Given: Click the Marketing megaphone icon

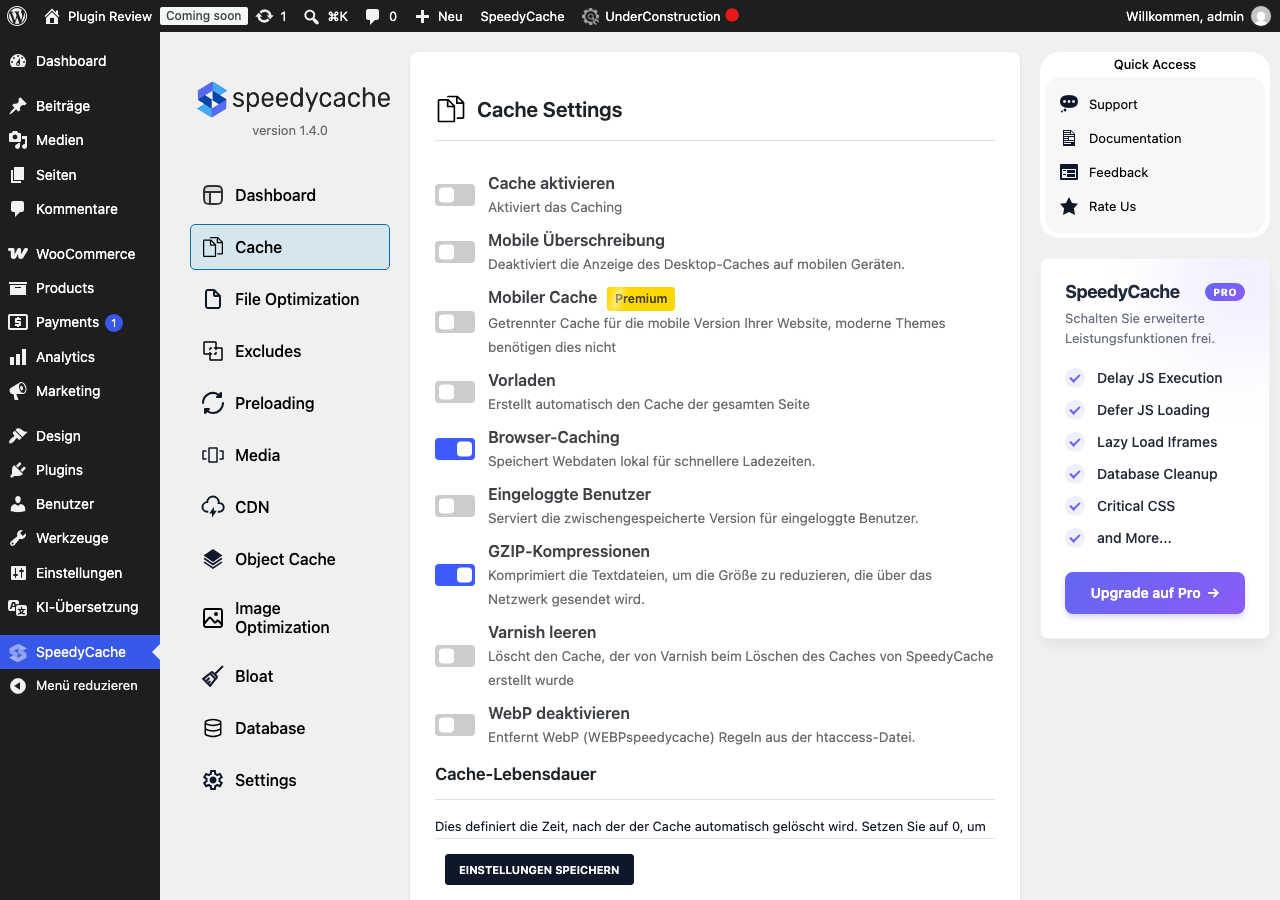Looking at the screenshot, I should [18, 391].
